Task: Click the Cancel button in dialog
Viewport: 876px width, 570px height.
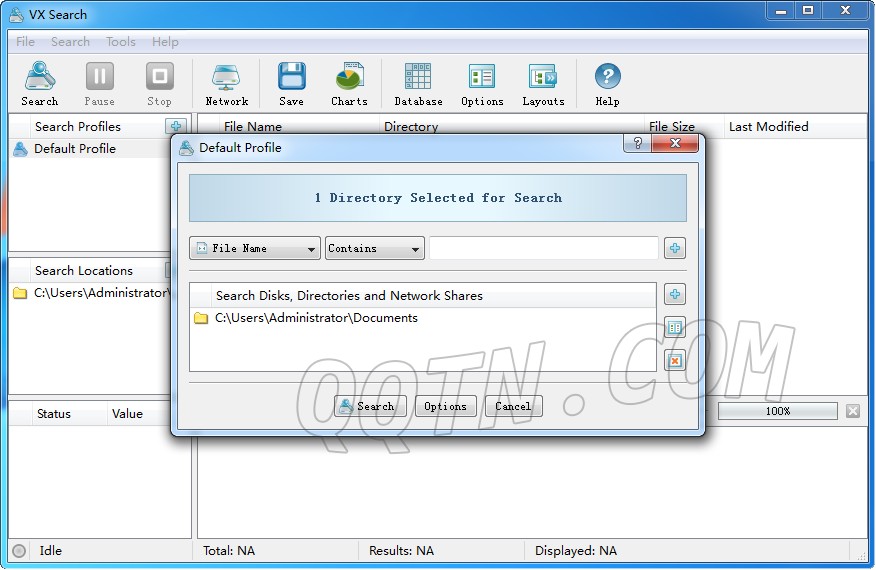Action: pyautogui.click(x=513, y=406)
